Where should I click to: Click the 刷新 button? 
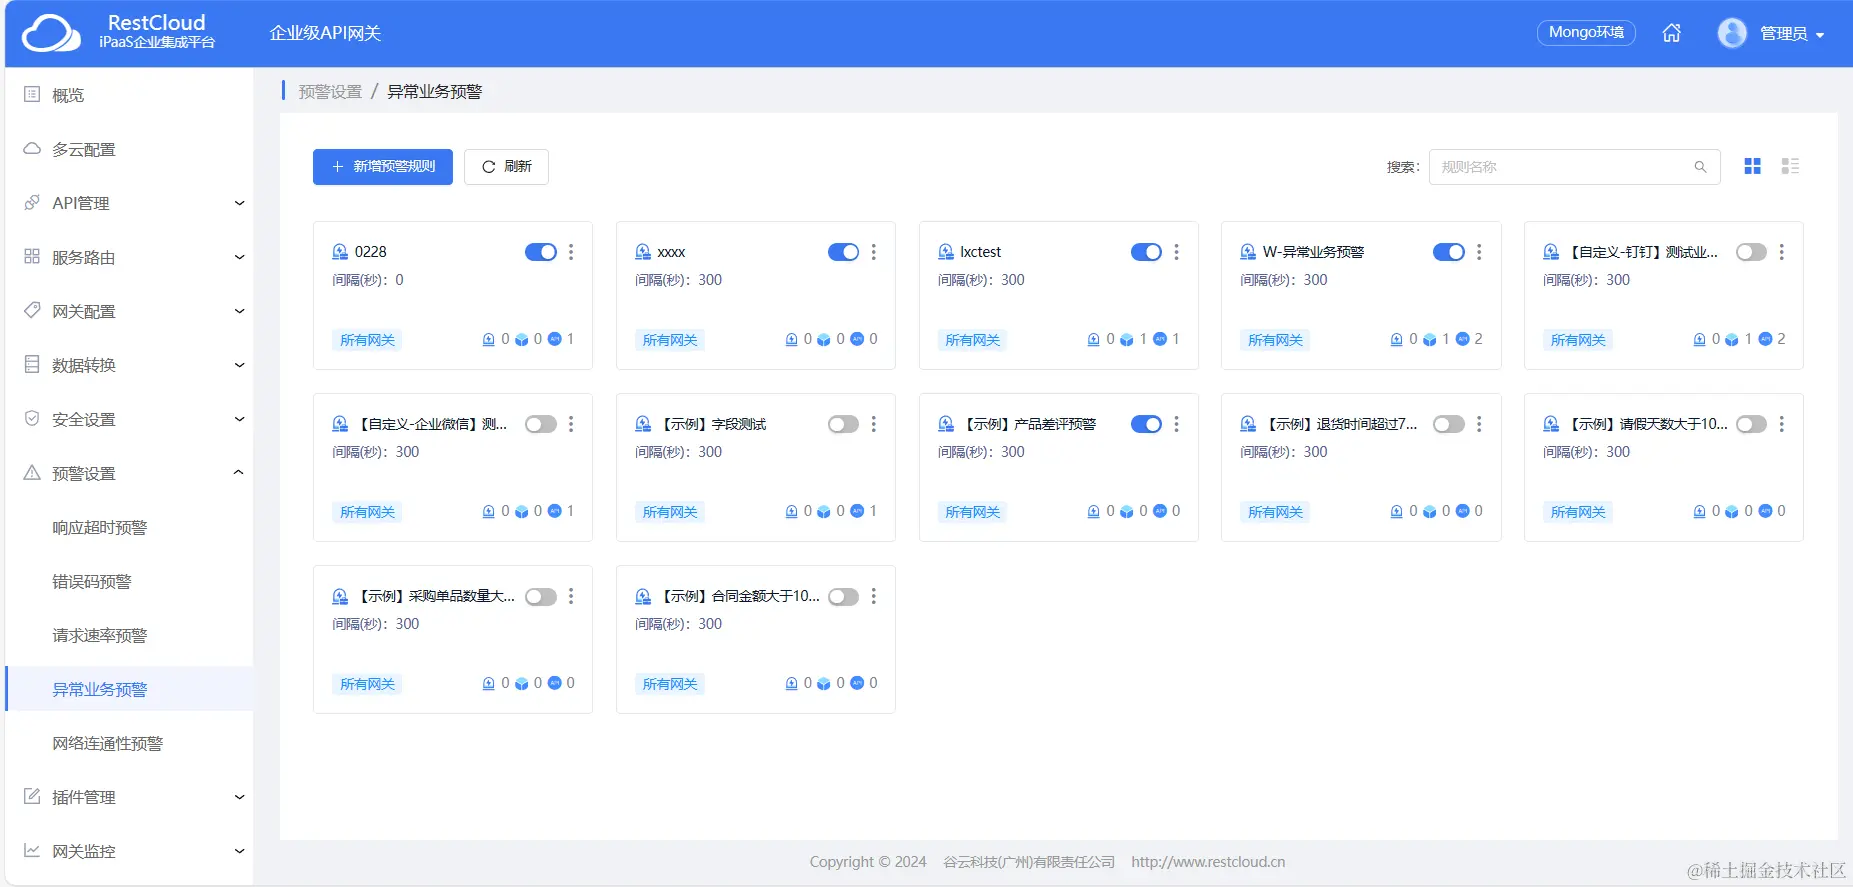coord(506,167)
